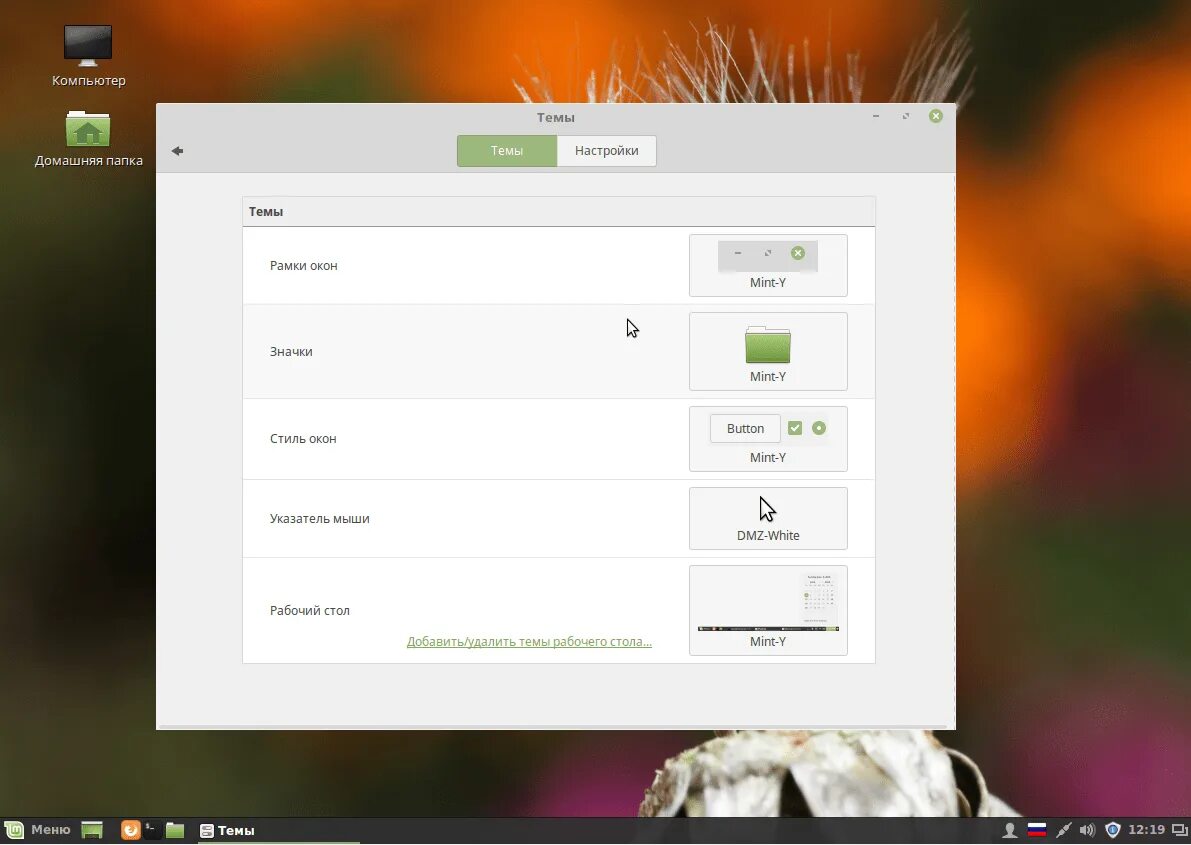
Task: Switch to the Настройки tab
Action: point(606,150)
